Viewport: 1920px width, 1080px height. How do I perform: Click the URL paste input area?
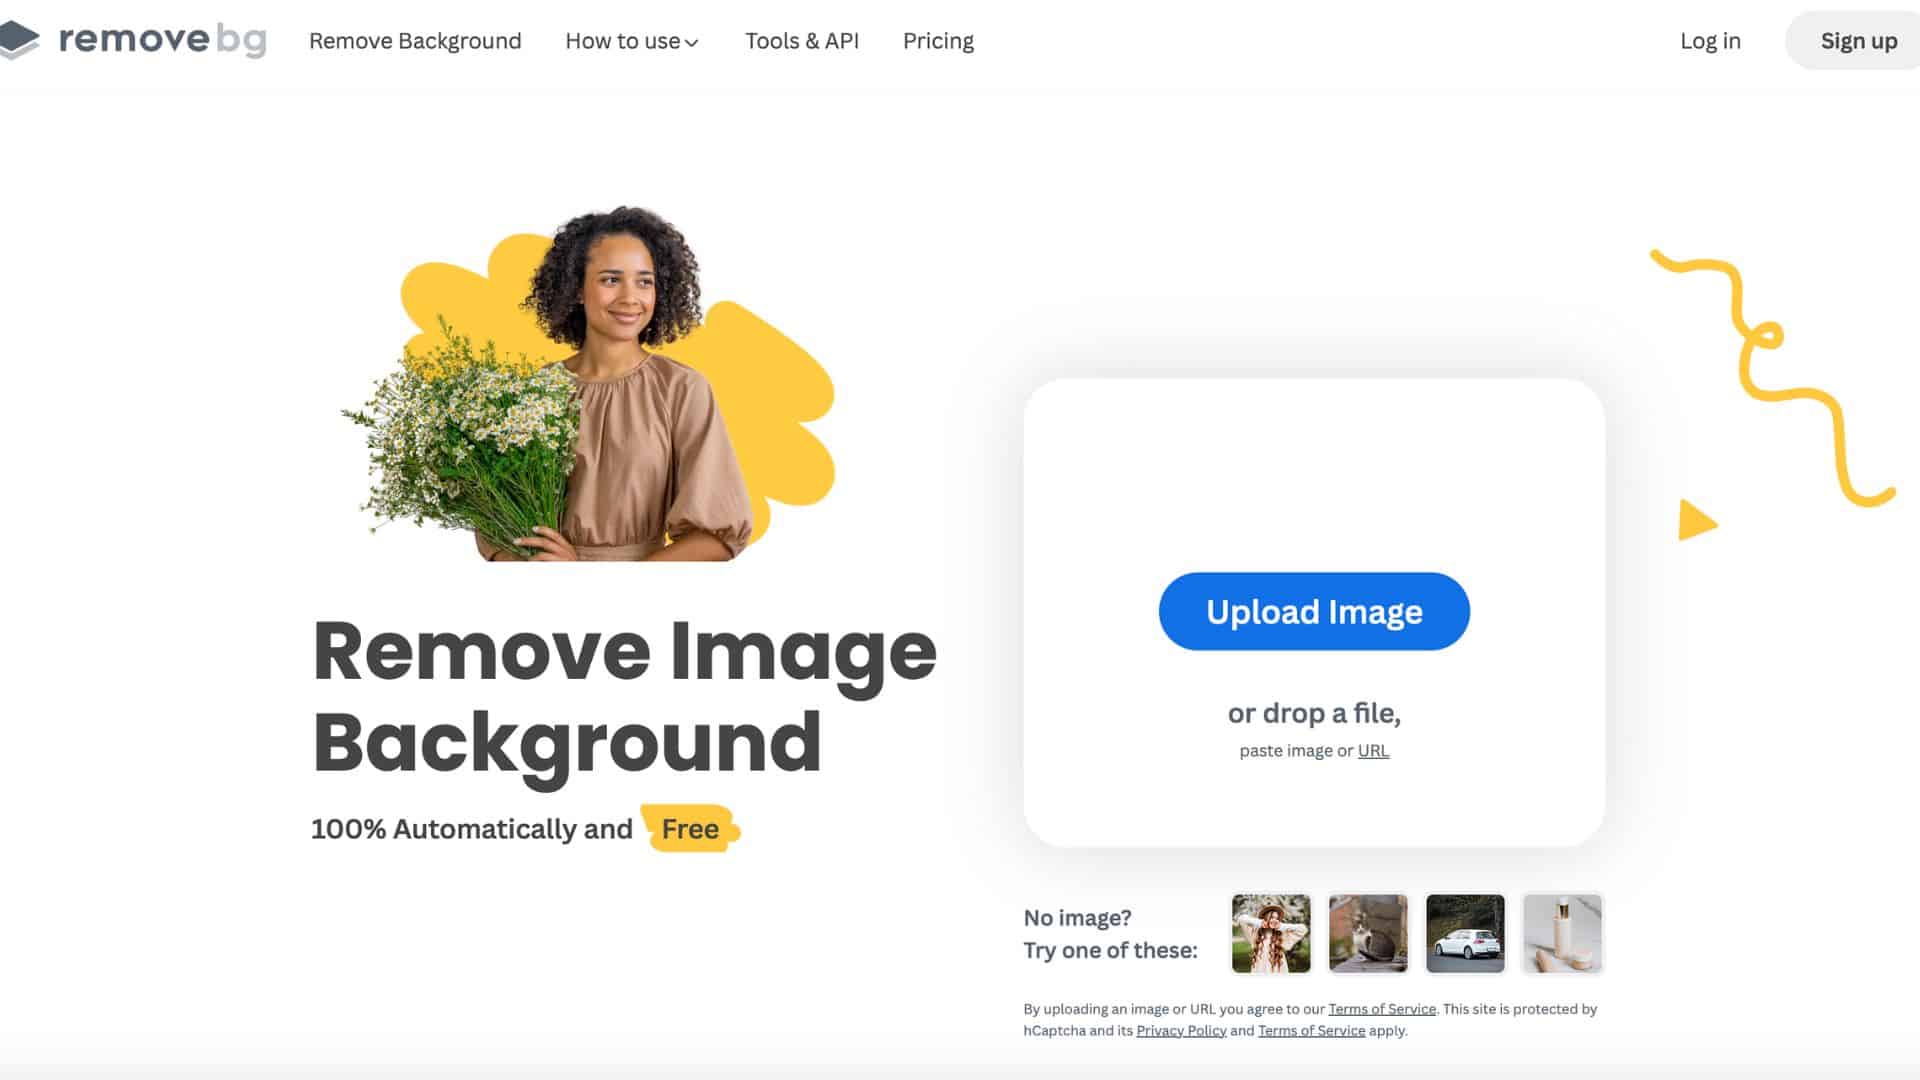(x=1373, y=750)
